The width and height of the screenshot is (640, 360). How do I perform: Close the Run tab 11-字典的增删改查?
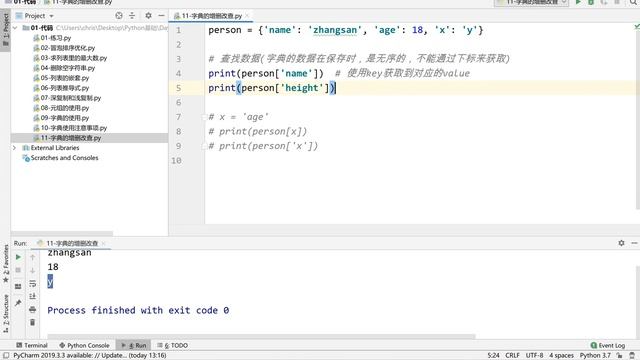[104, 243]
